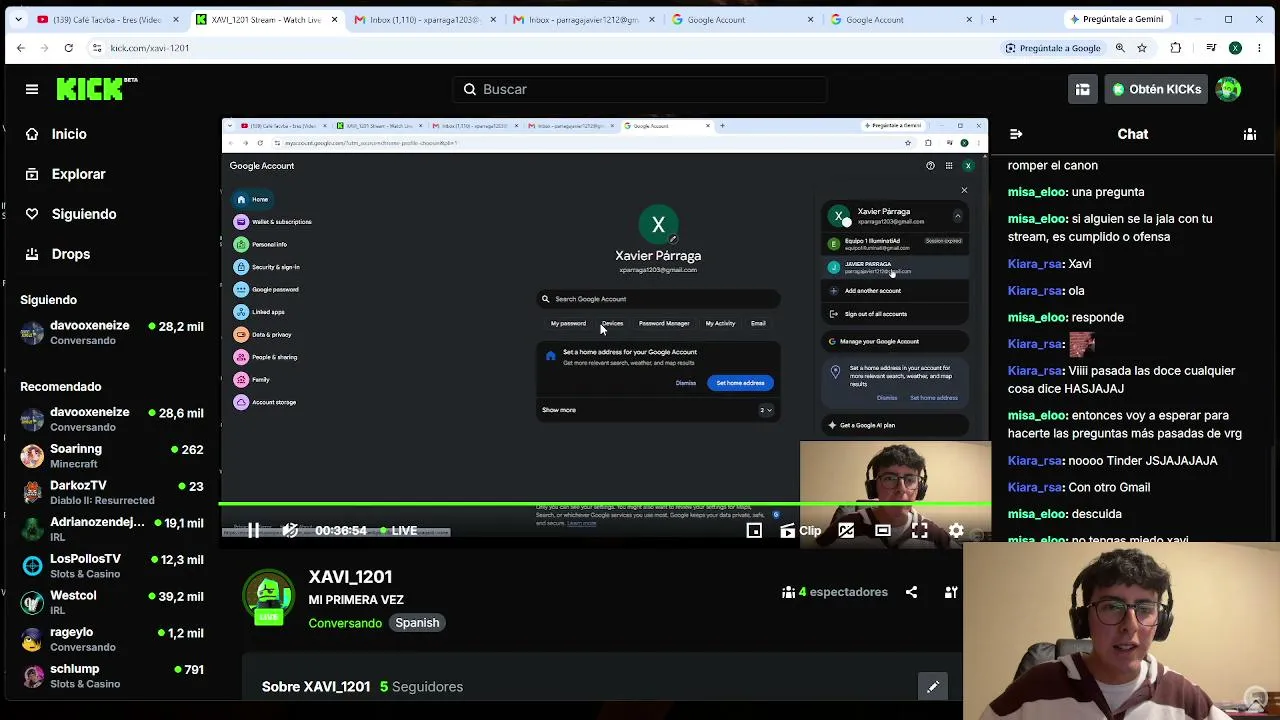The image size is (1280, 720).
Task: Open site information icon in address bar
Action: [x=97, y=48]
